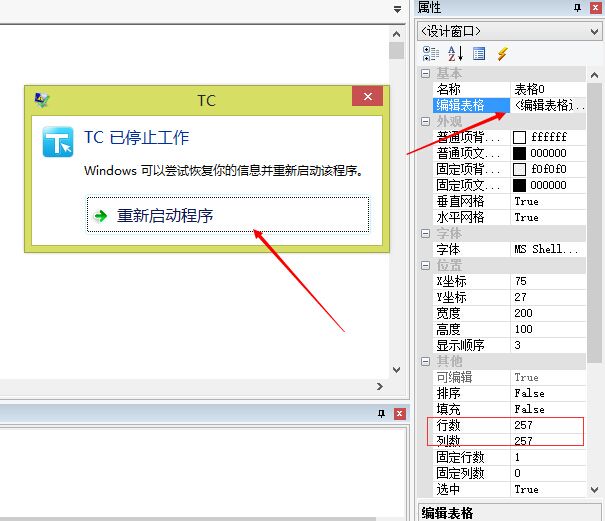The image size is (605, 521).
Task: Open the property pages list icon
Action: pyautogui.click(x=479, y=54)
